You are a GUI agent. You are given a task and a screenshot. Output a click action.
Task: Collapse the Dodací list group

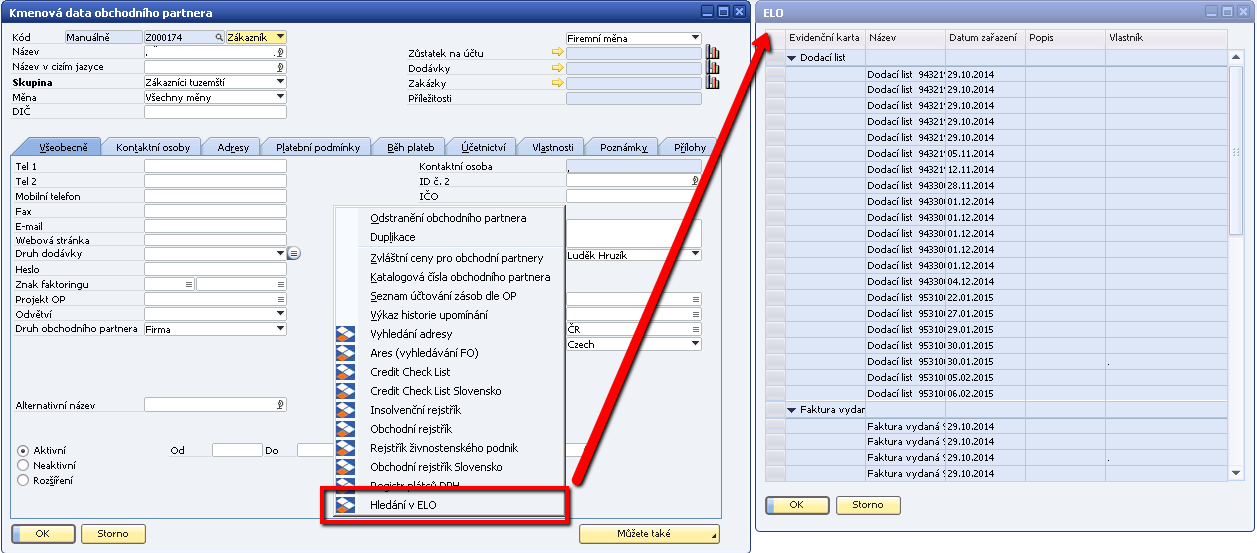pyautogui.click(x=792, y=58)
